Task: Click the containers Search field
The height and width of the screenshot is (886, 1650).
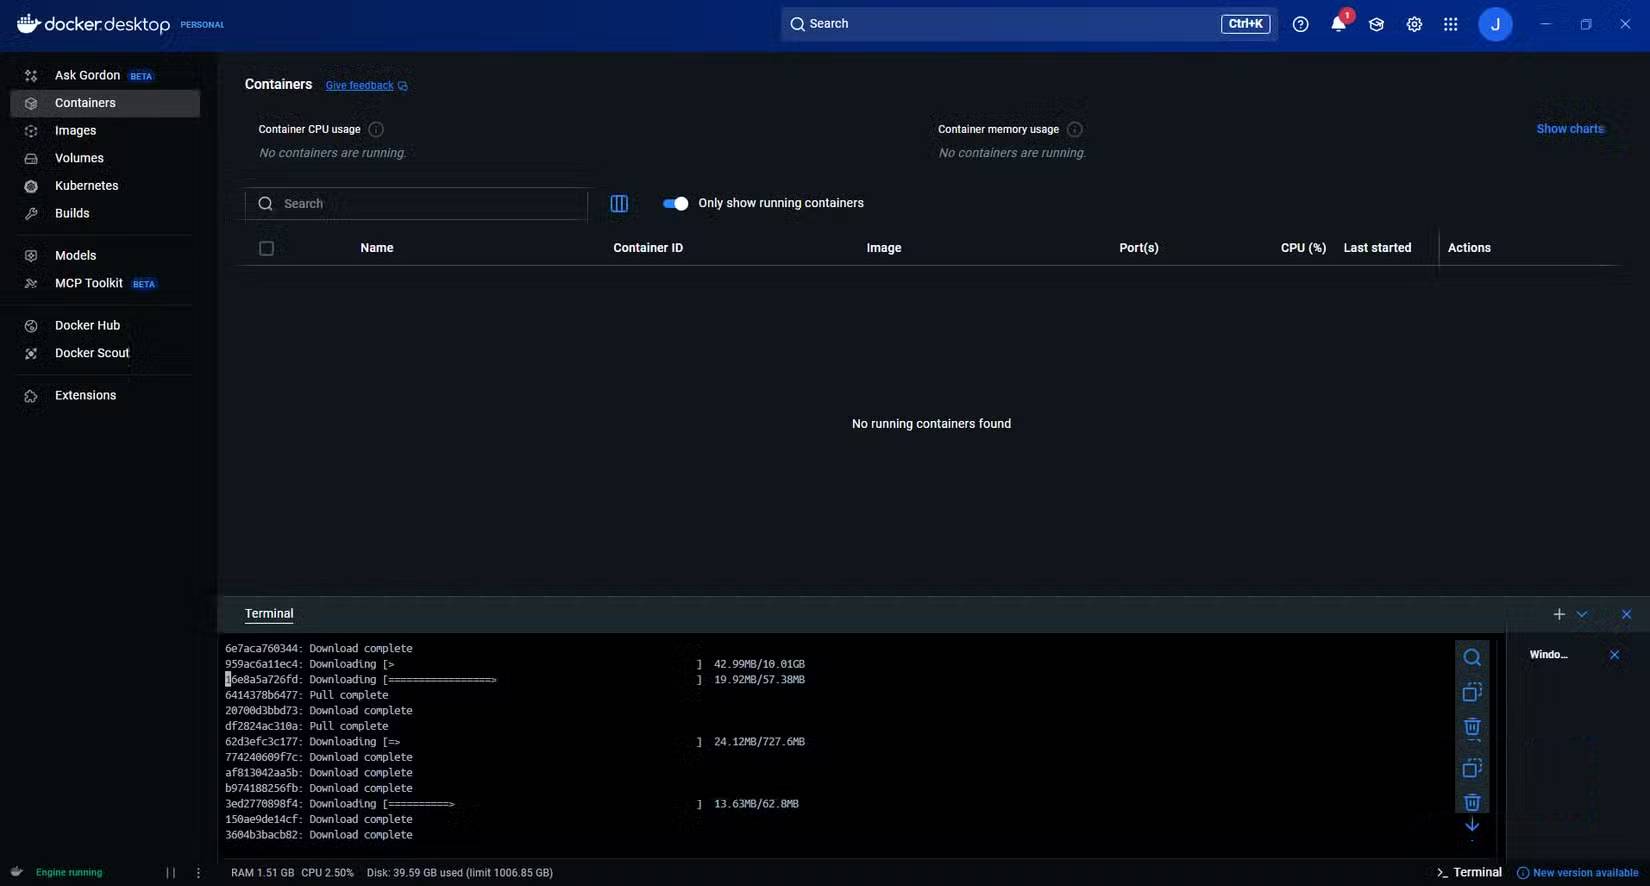Action: (x=416, y=203)
